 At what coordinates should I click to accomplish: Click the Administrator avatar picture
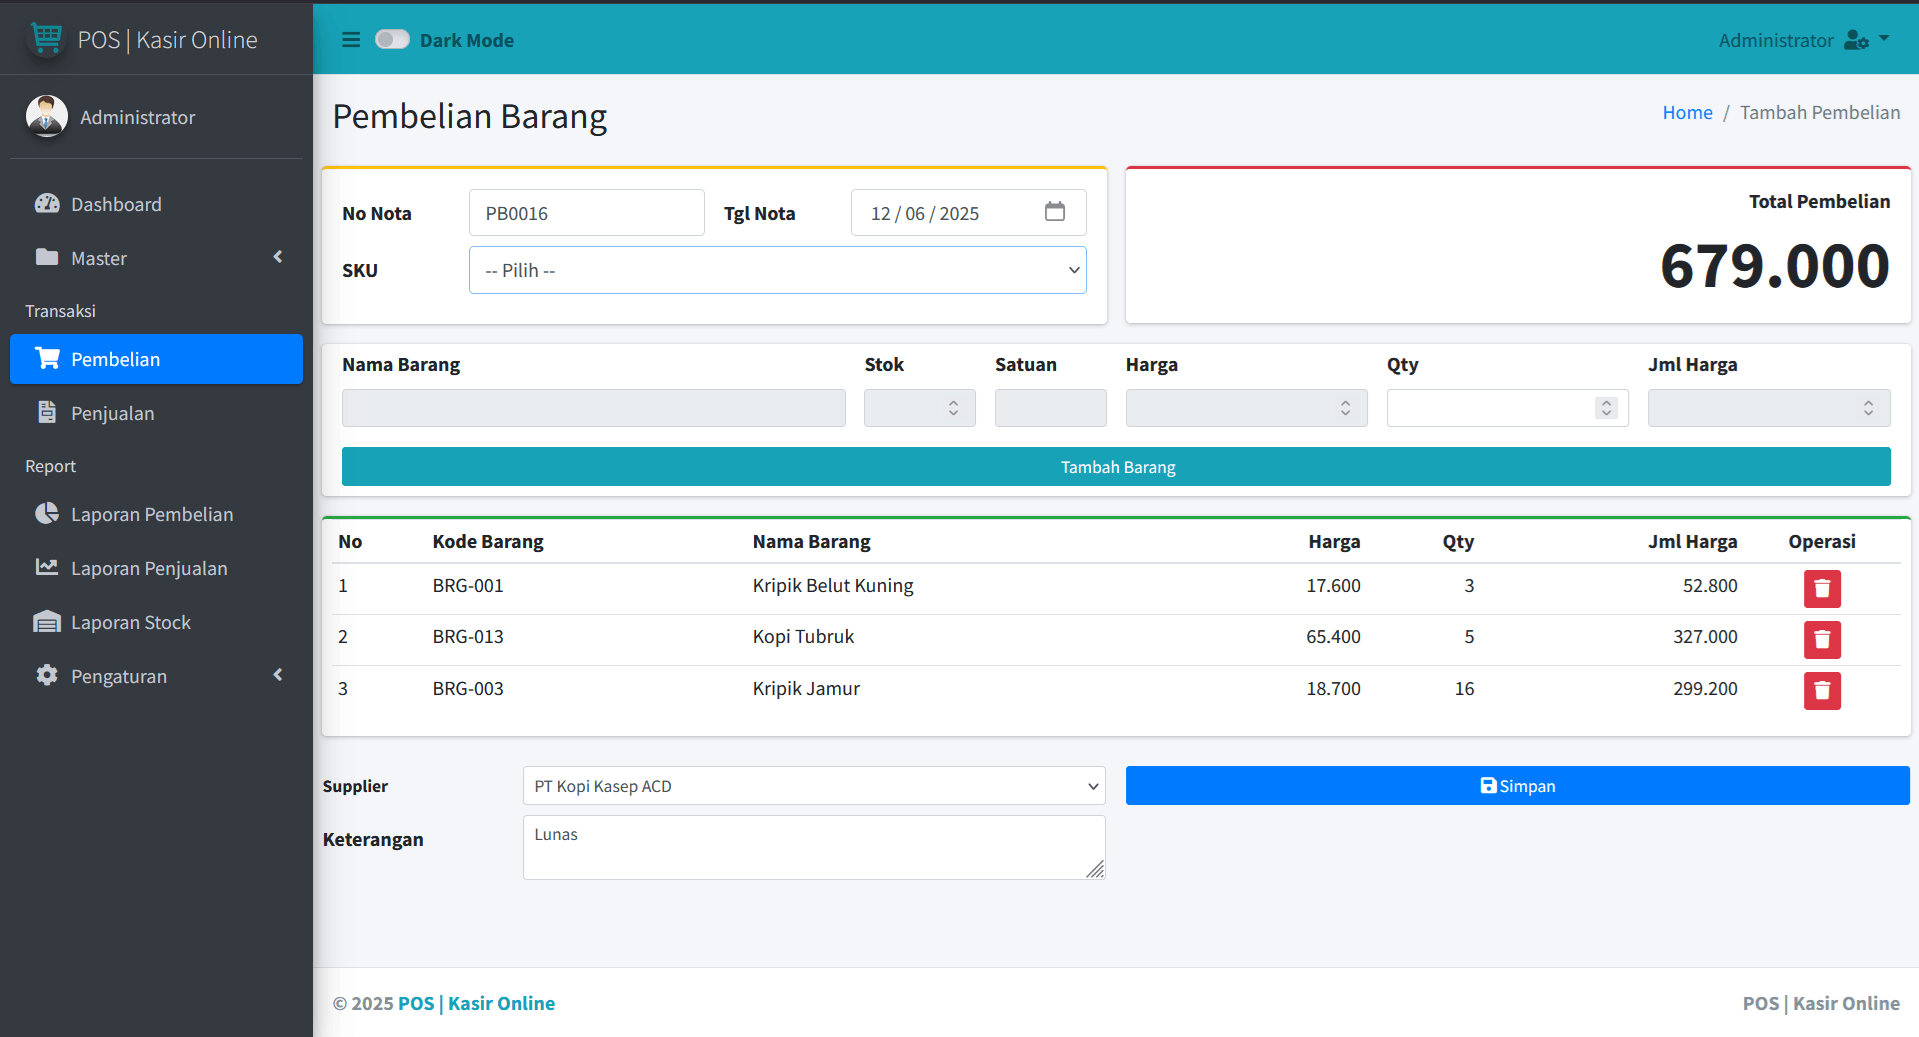click(x=46, y=116)
